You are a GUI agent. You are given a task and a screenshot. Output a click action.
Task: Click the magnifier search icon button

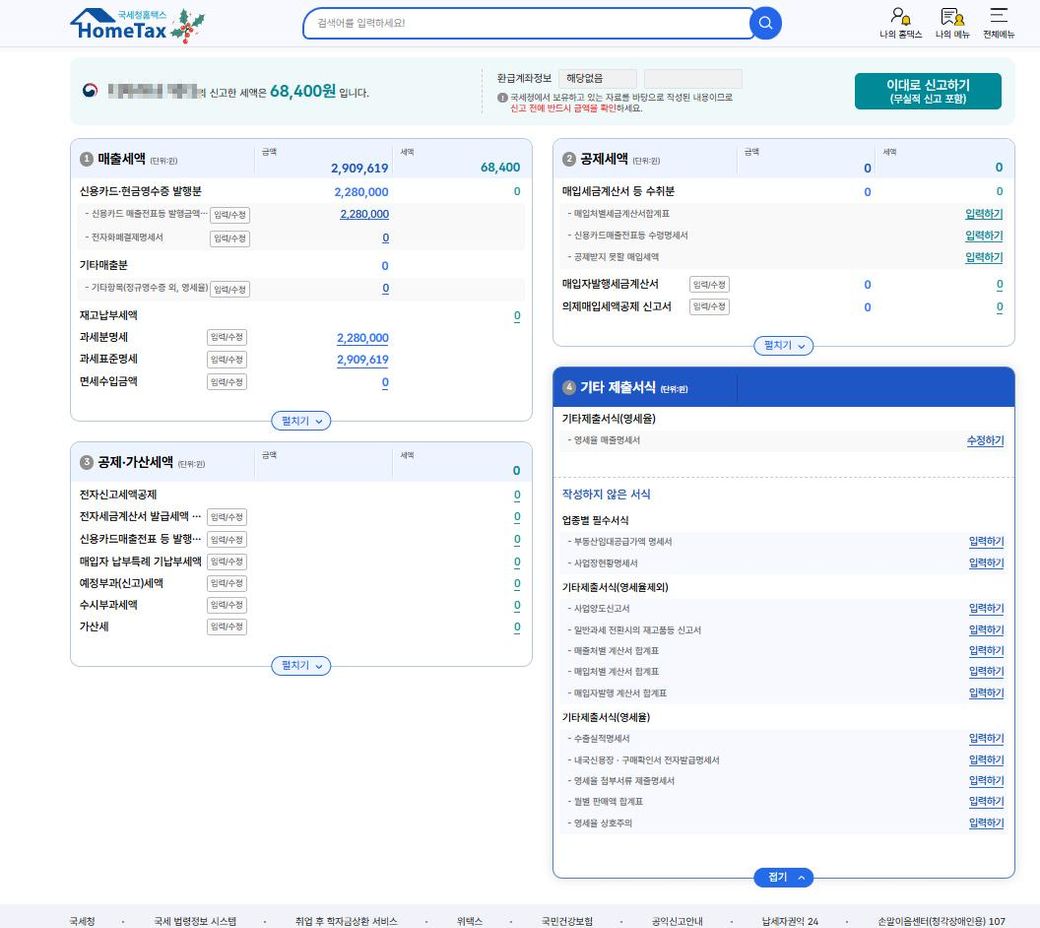coord(765,23)
